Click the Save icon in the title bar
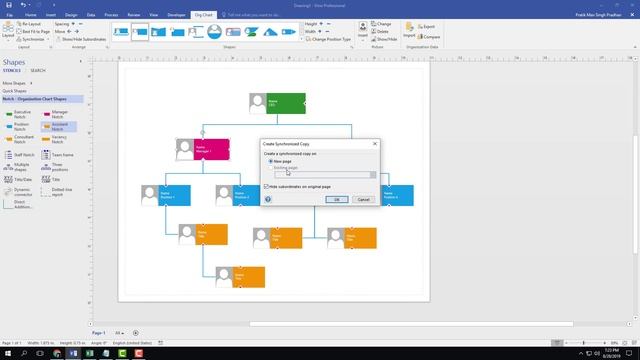The height and width of the screenshot is (360, 640). [9, 5]
